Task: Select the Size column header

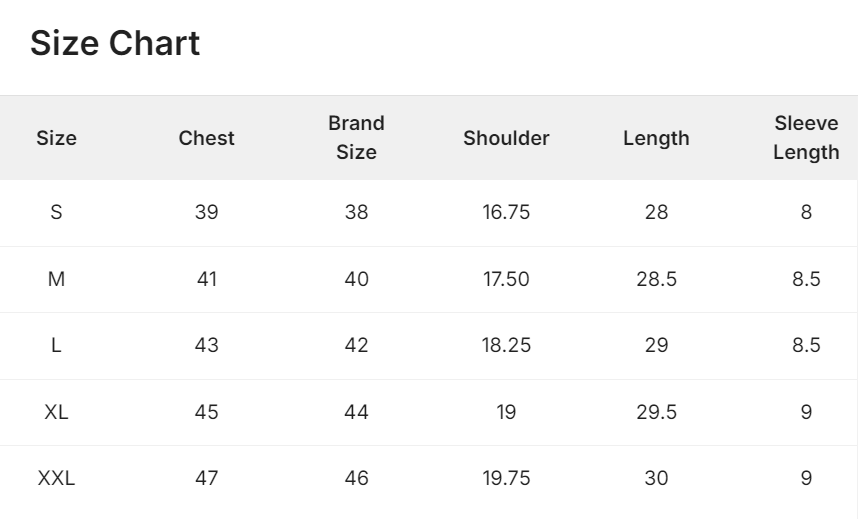Action: pos(56,138)
